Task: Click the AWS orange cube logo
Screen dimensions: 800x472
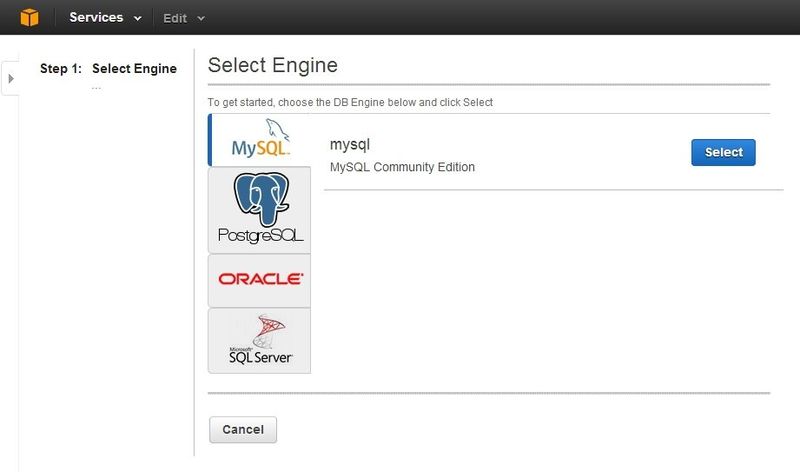Action: pos(30,17)
